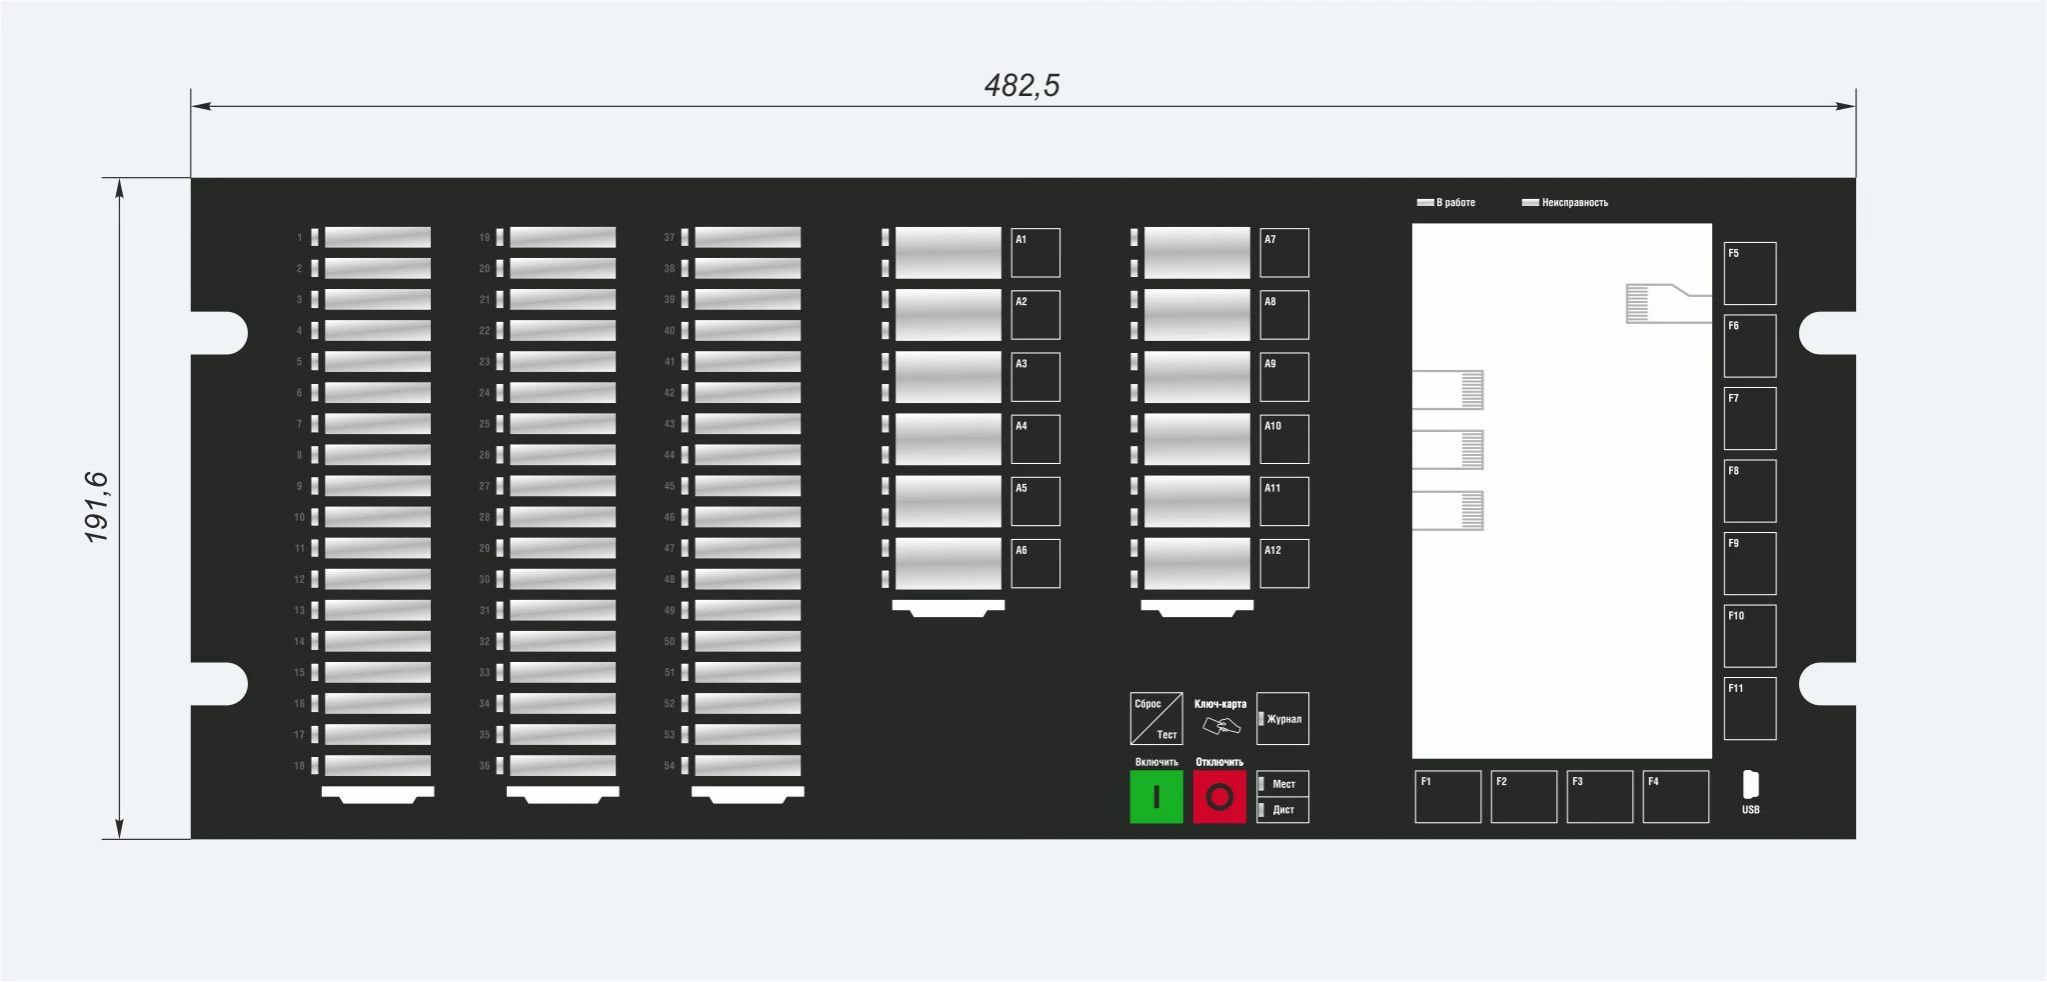Click the label strip for indicator 36
Viewport: 2047px width, 982px height.
pyautogui.click(x=562, y=766)
